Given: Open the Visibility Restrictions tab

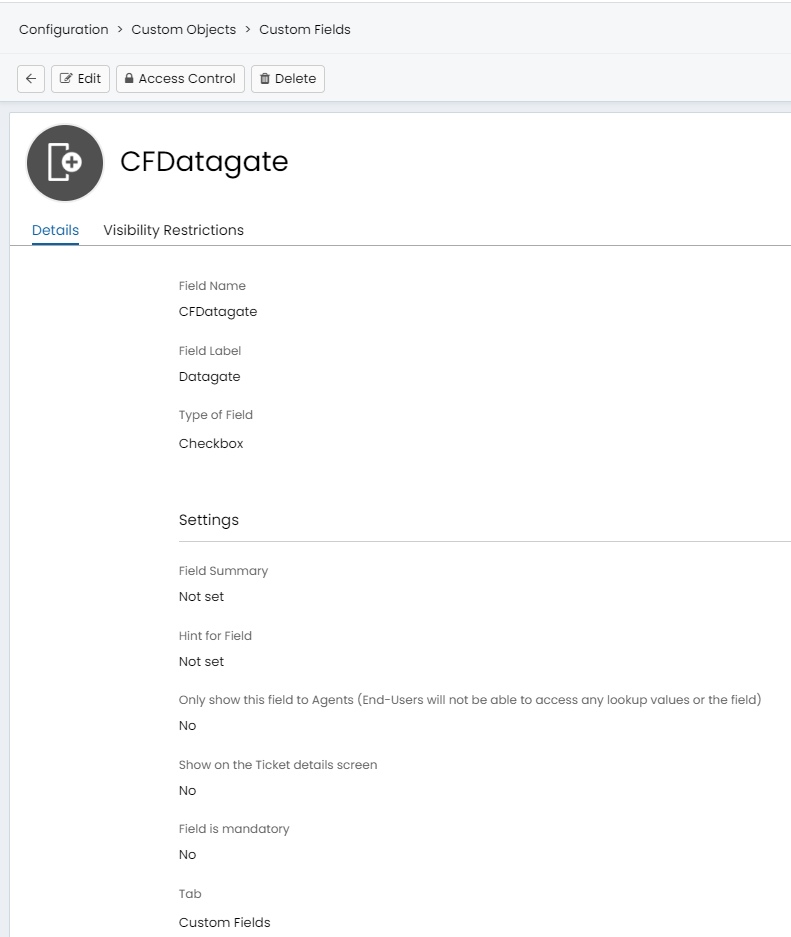Looking at the screenshot, I should pyautogui.click(x=173, y=230).
